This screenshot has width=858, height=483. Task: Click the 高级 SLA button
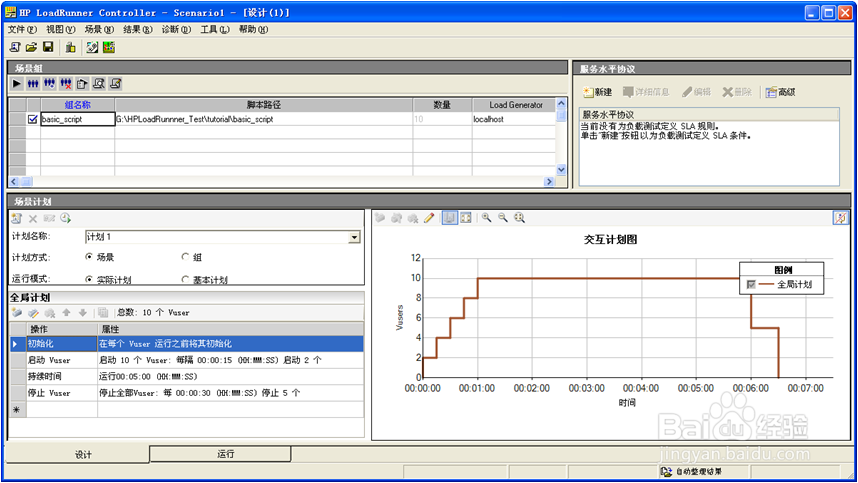780,92
